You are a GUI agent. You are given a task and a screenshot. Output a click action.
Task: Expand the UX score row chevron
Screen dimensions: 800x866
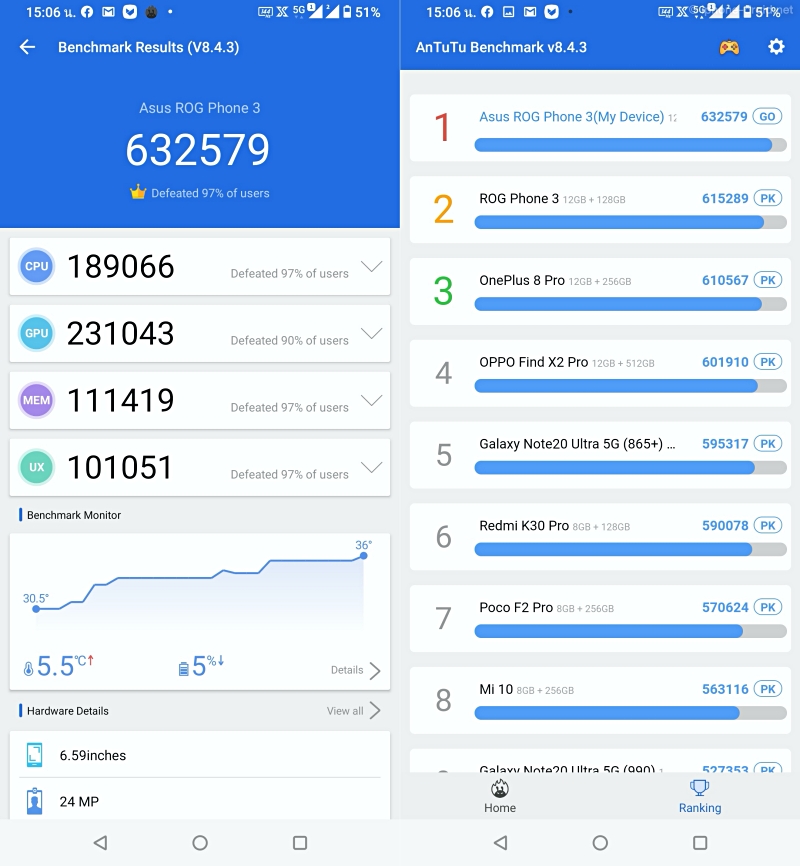(371, 467)
